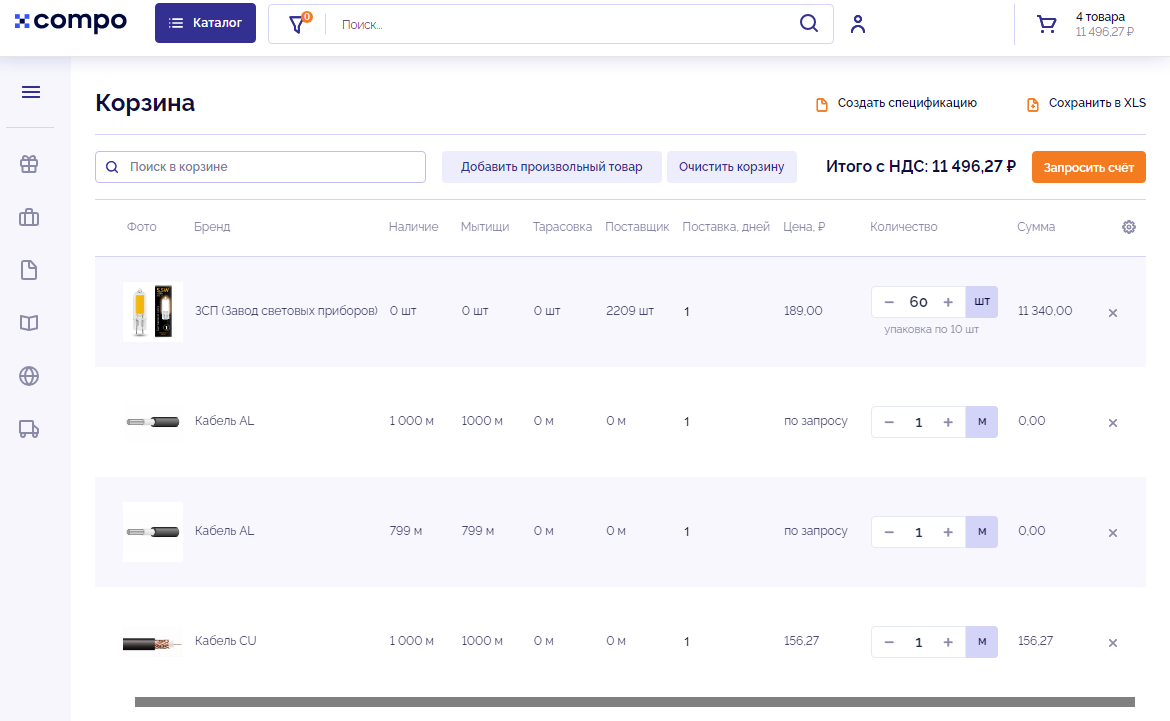Open the шт unit selector for ЗСП item
The width and height of the screenshot is (1170, 721).
click(982, 302)
